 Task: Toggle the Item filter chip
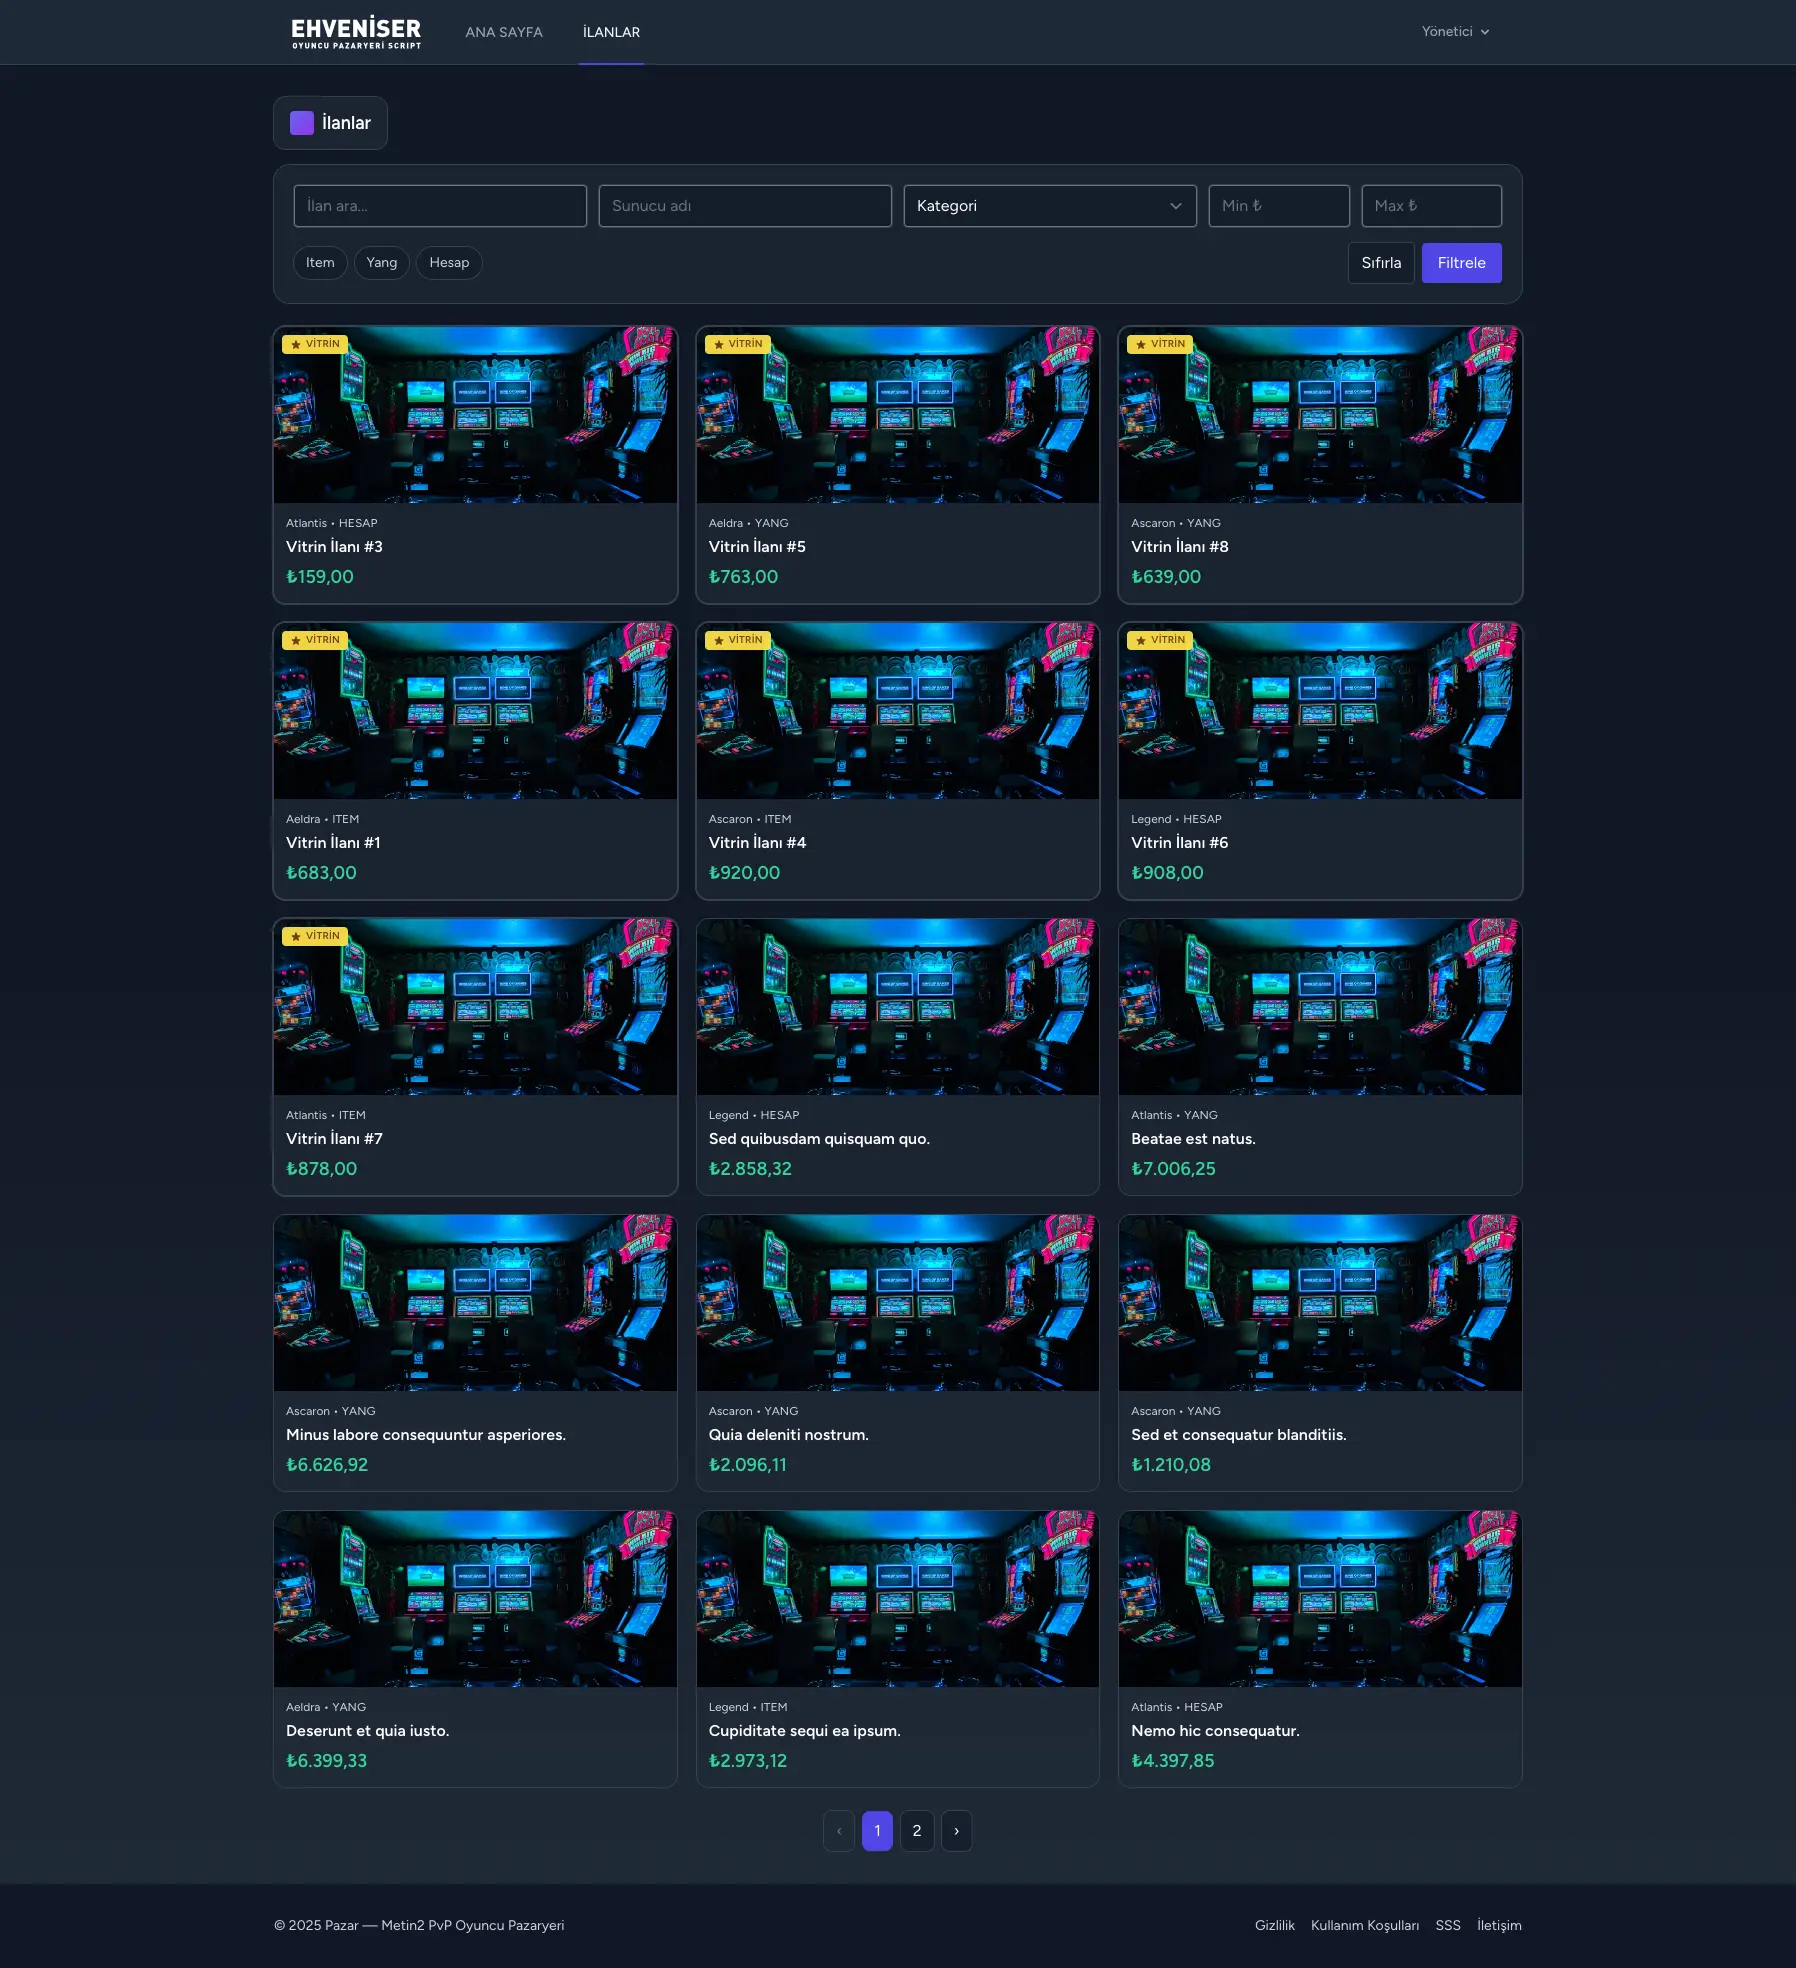(x=320, y=263)
